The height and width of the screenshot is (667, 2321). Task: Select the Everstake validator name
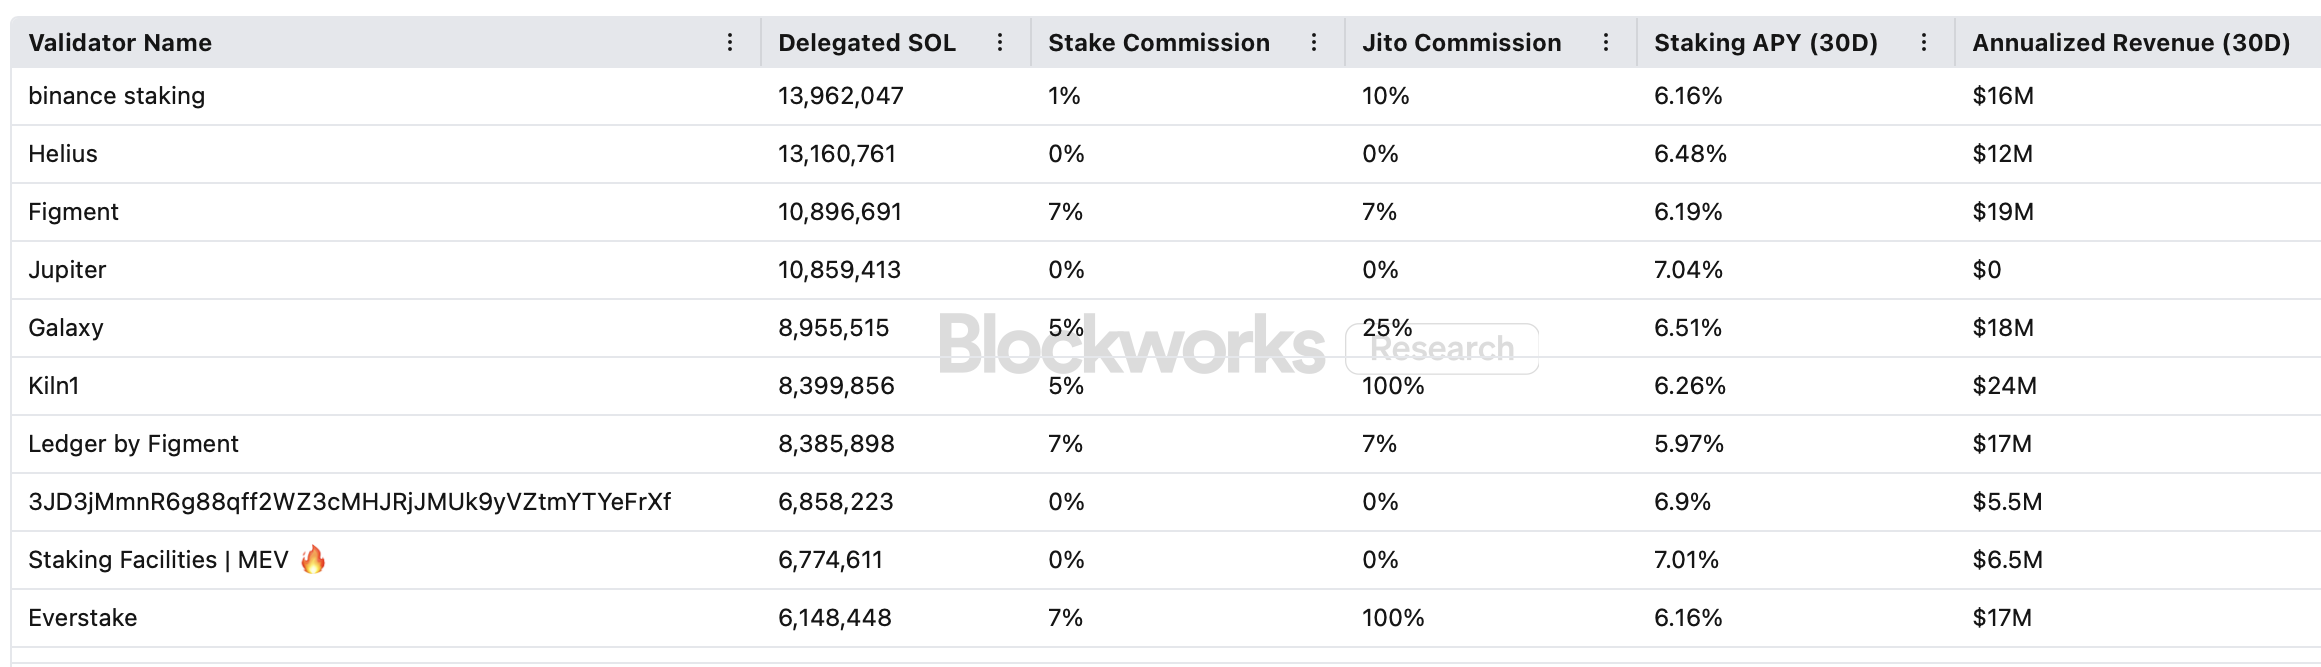click(x=83, y=618)
